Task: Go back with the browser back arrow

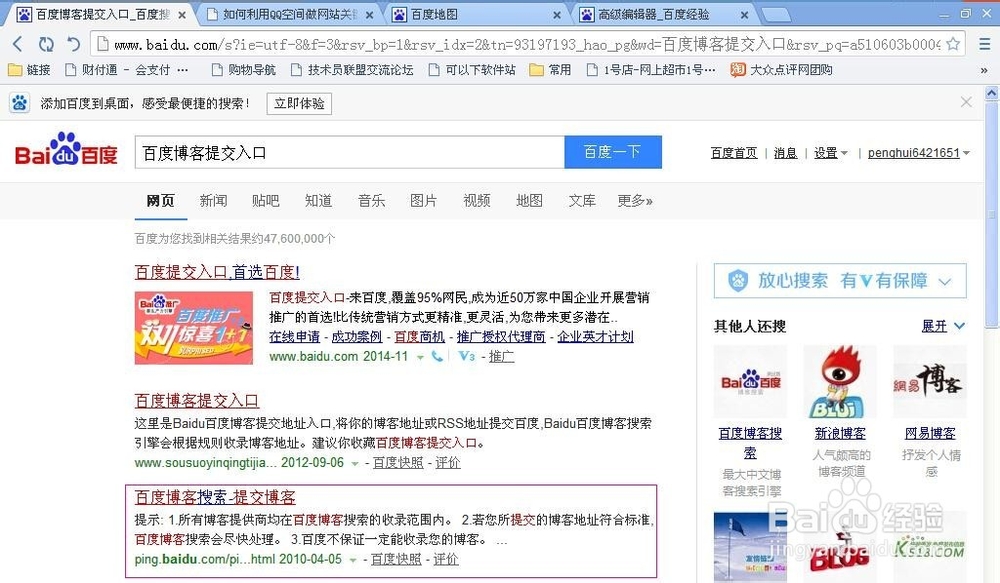Action: pyautogui.click(x=18, y=44)
